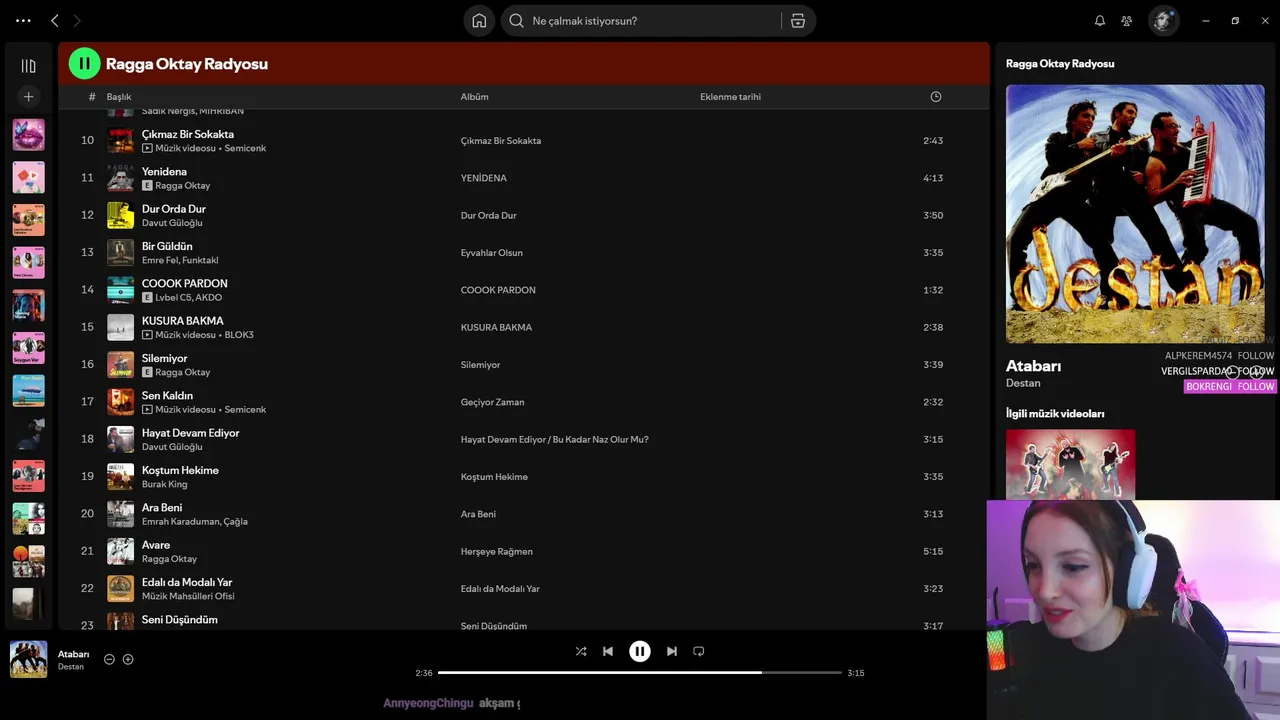Screen dimensions: 1280x720
Task: Click Destan album art in side panel
Action: pos(1135,214)
